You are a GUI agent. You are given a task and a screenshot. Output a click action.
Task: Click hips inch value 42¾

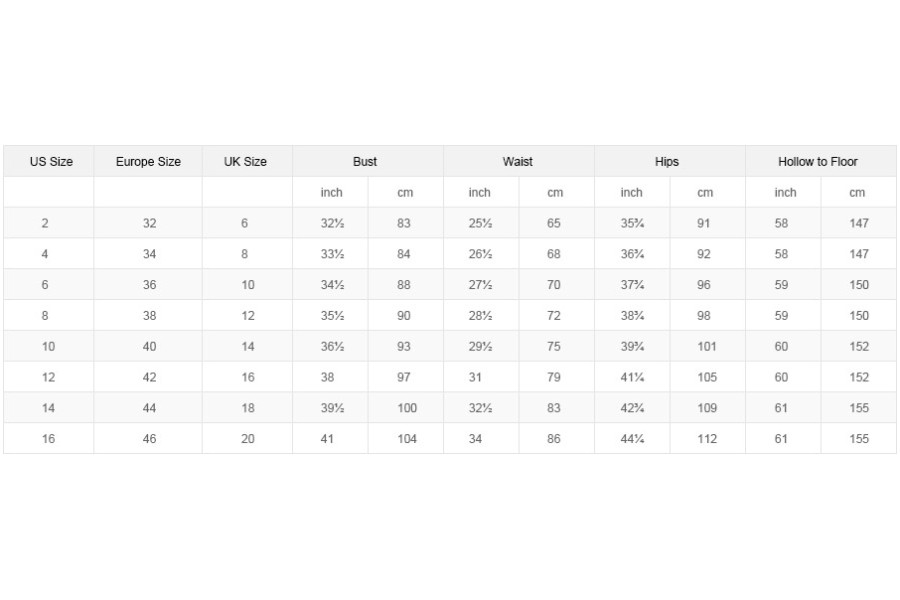[x=632, y=408]
